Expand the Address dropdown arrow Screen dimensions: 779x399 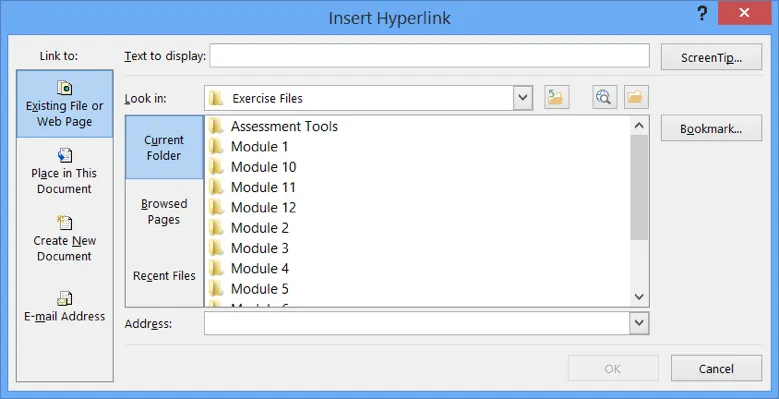(639, 323)
